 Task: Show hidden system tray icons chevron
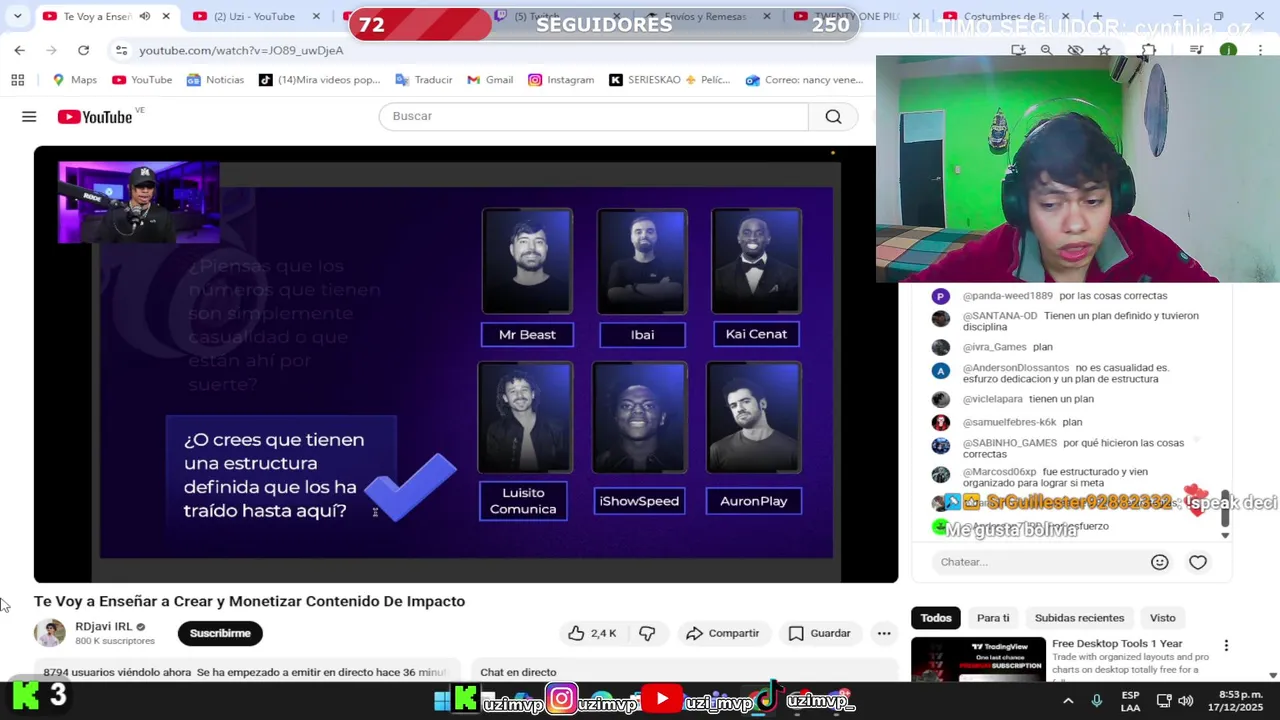click(1068, 701)
